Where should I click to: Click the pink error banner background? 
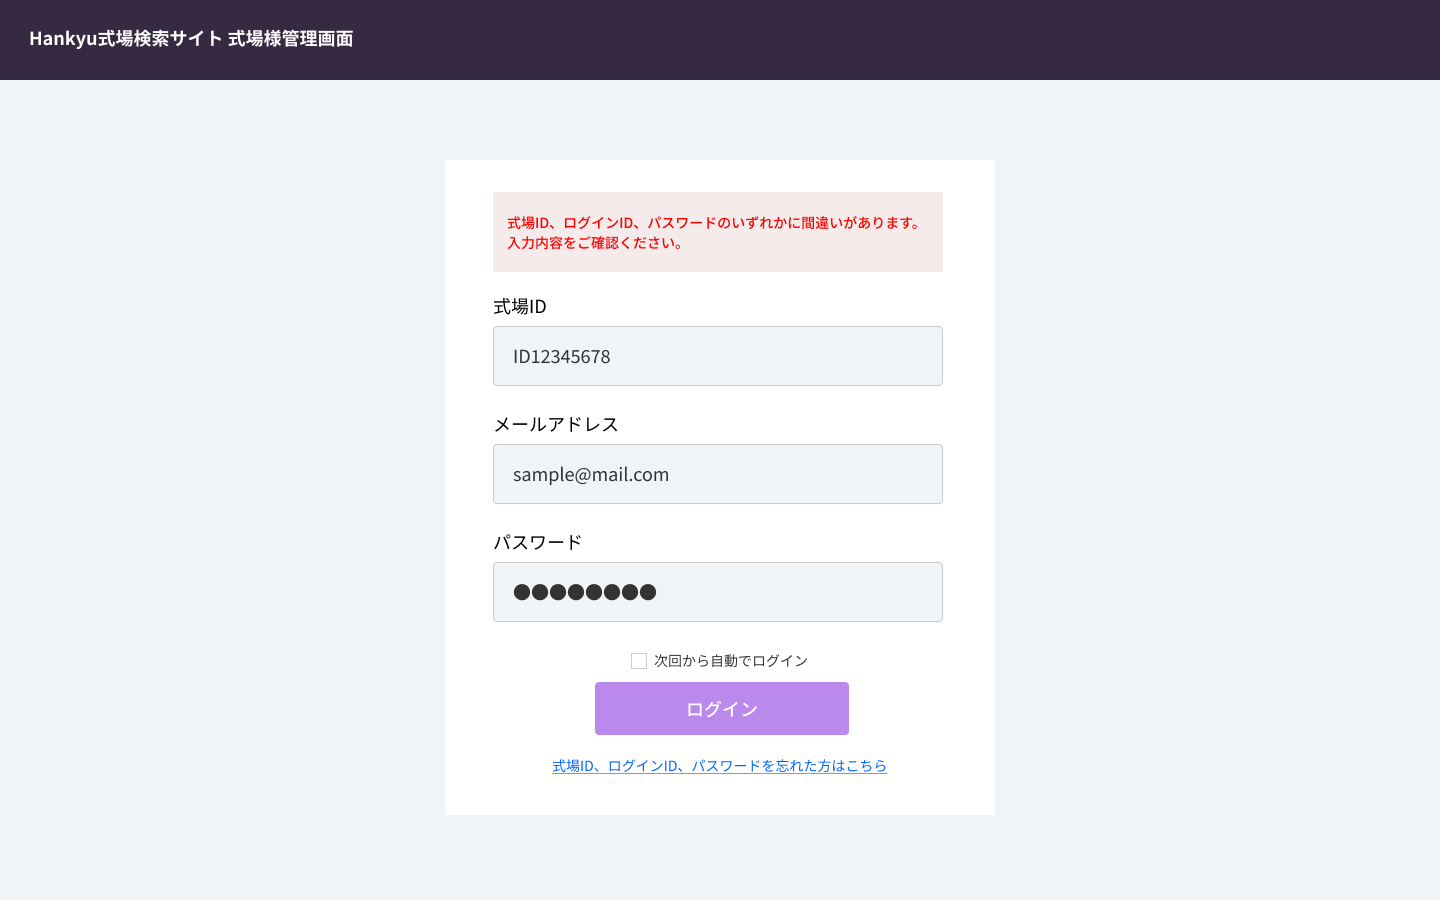pyautogui.click(x=850, y=255)
